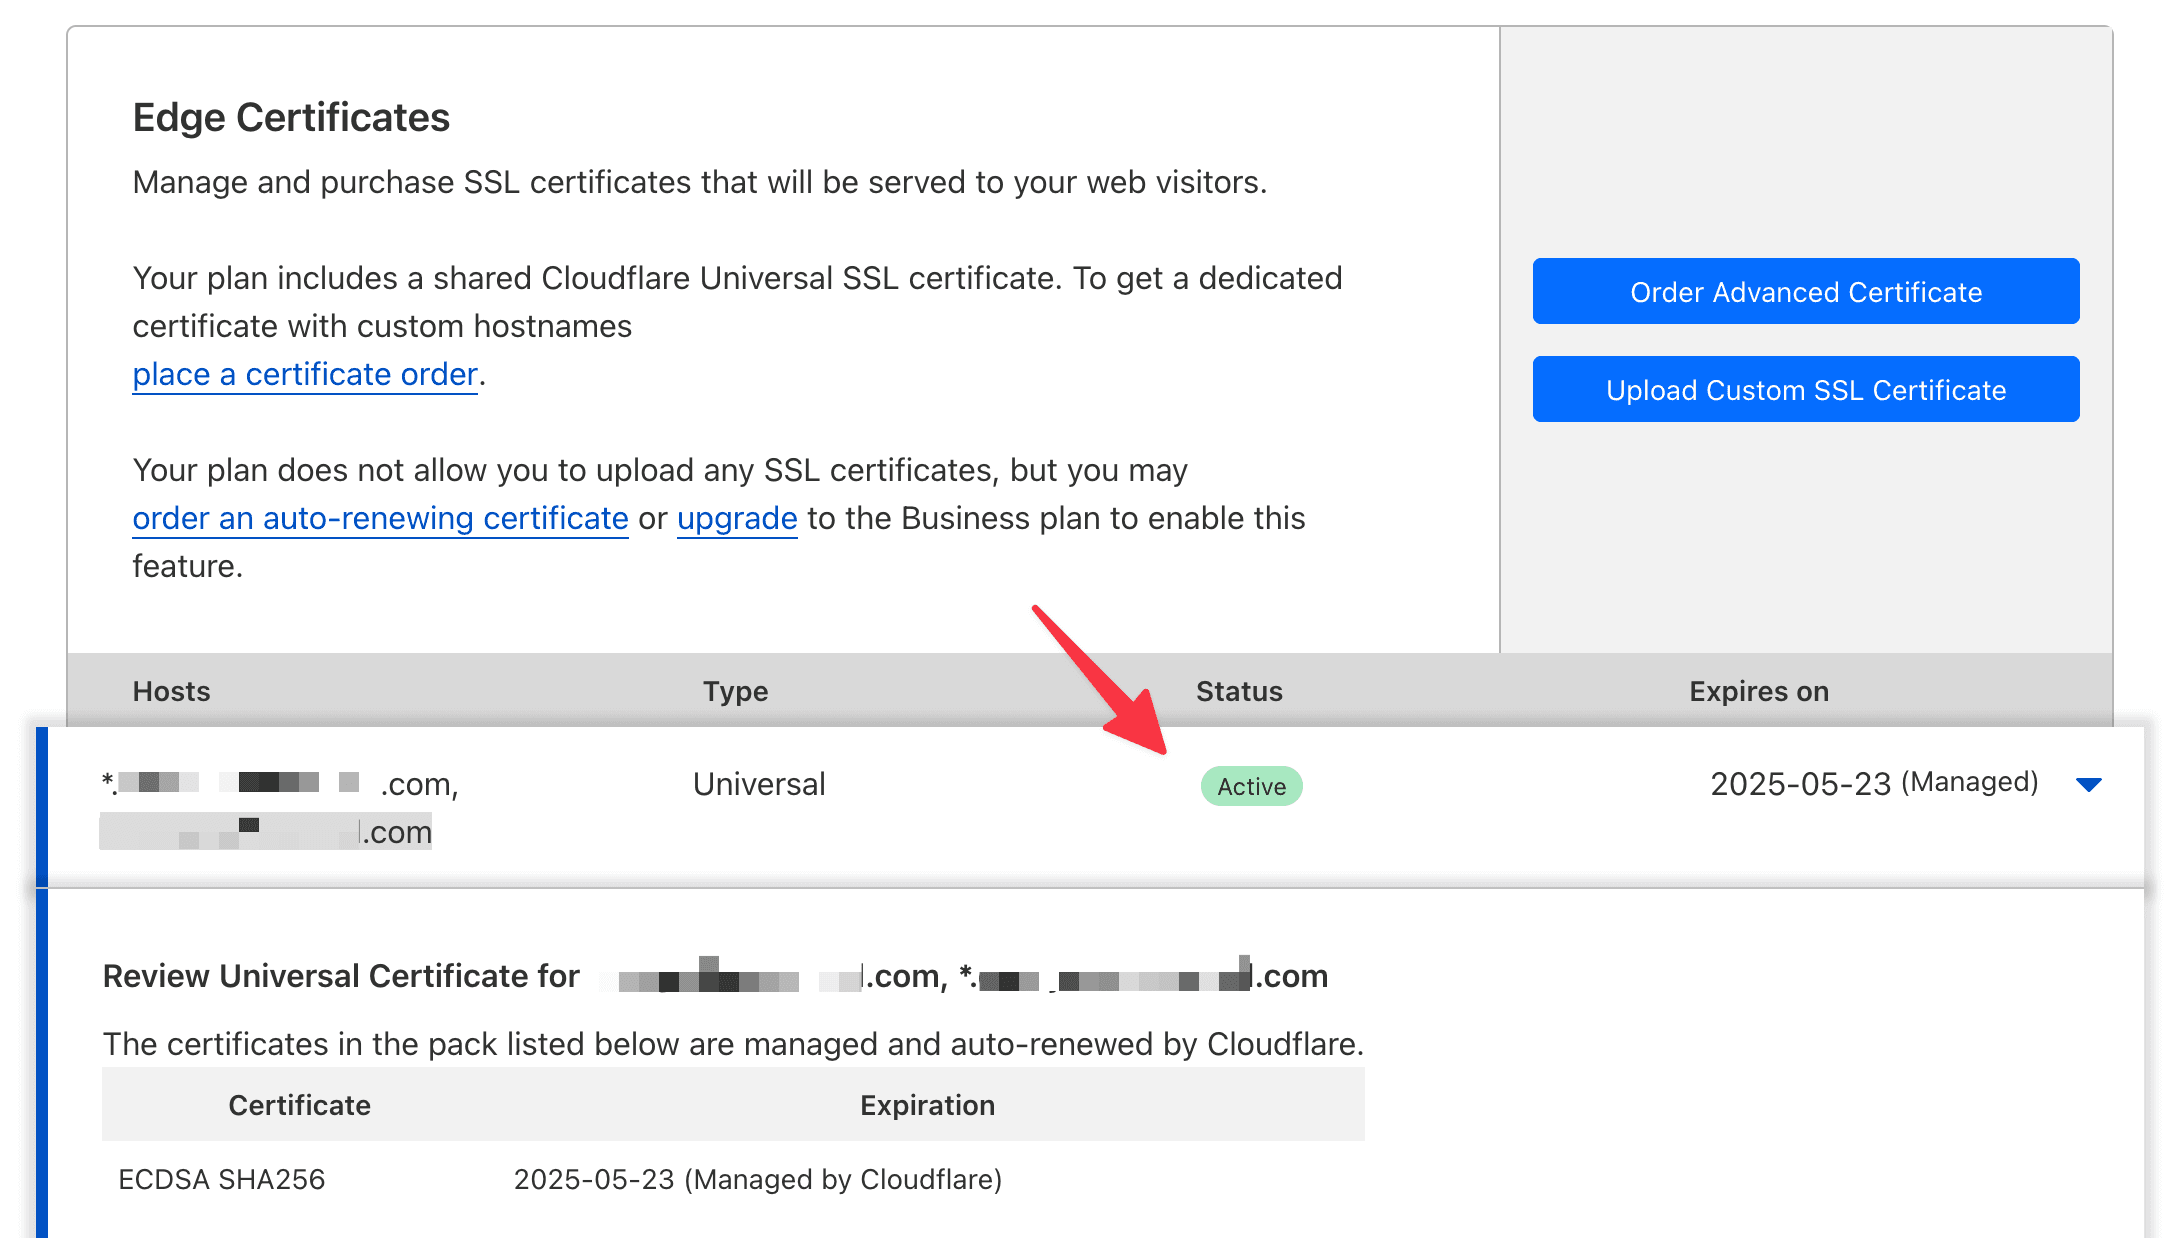The height and width of the screenshot is (1238, 2174).
Task: Open the 'place a certificate order' link
Action: coord(305,374)
